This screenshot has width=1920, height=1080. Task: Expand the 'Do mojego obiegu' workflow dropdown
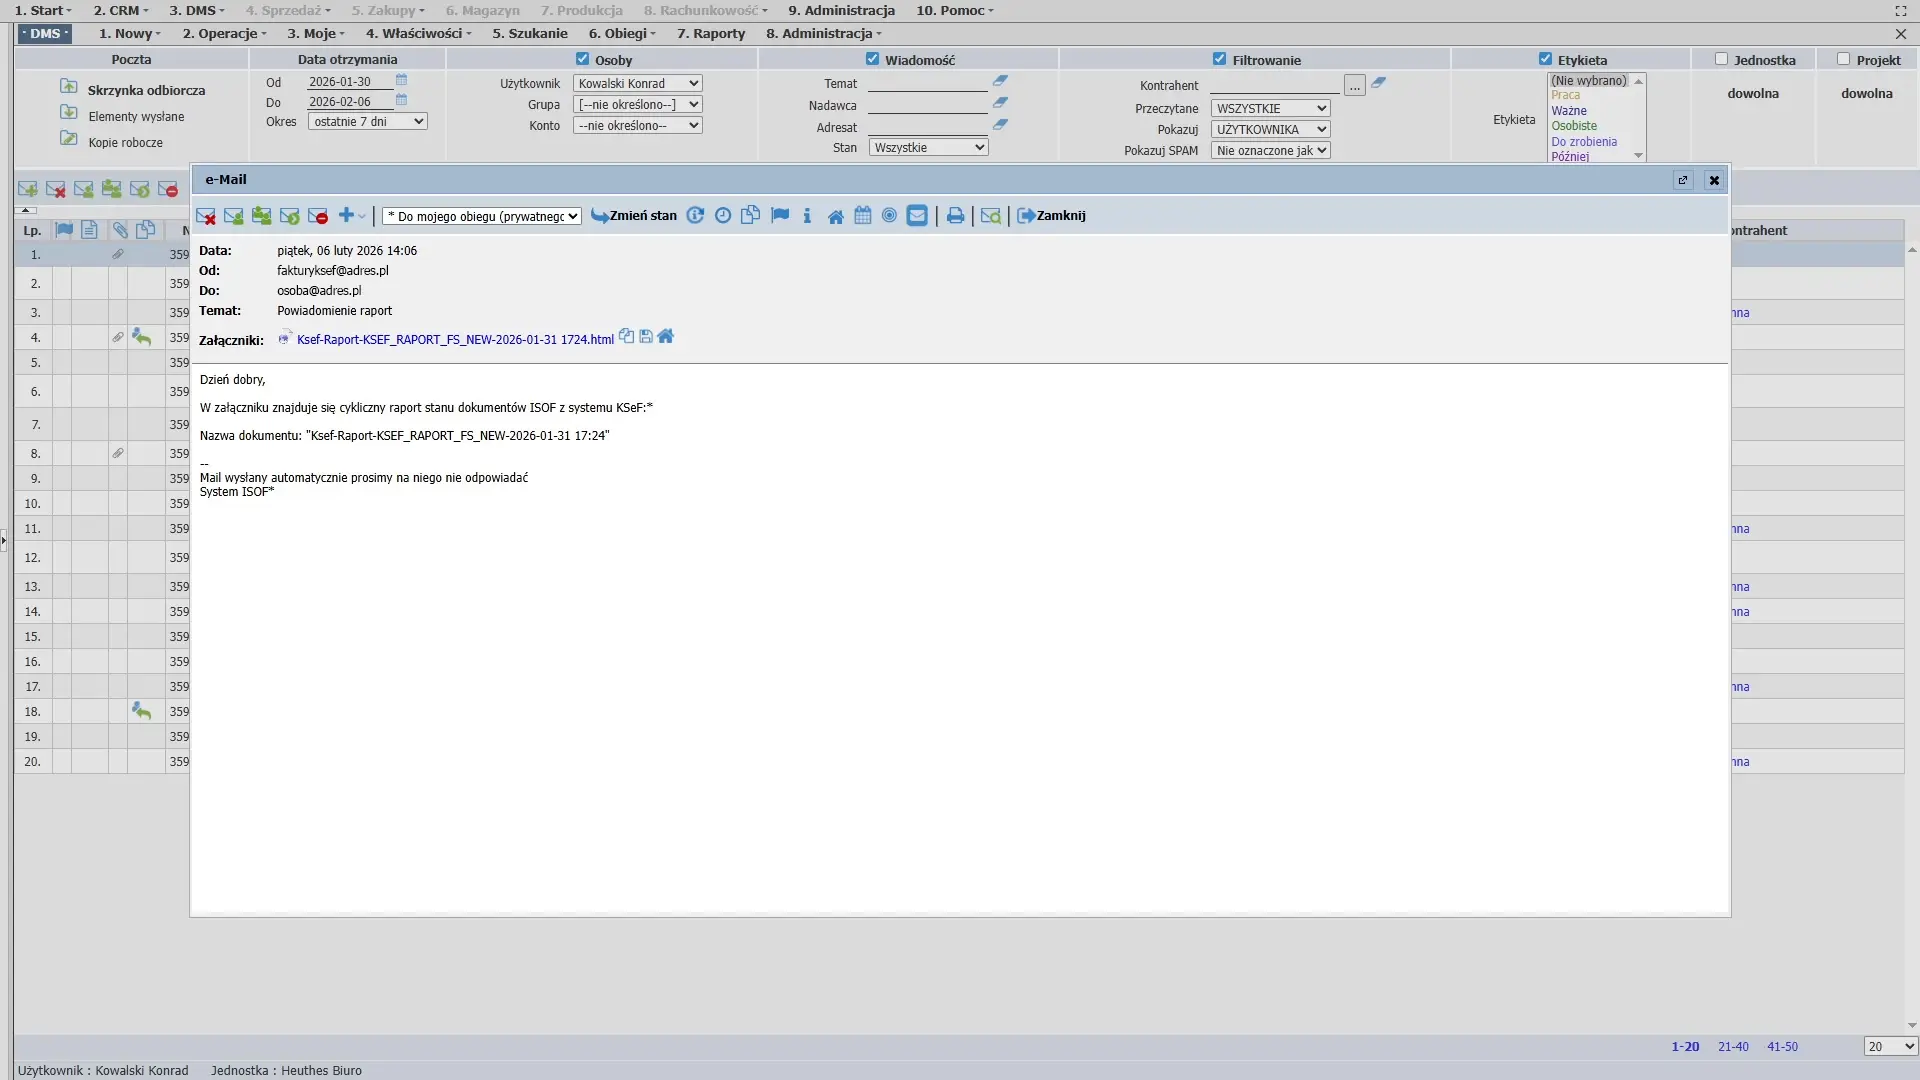pos(481,217)
